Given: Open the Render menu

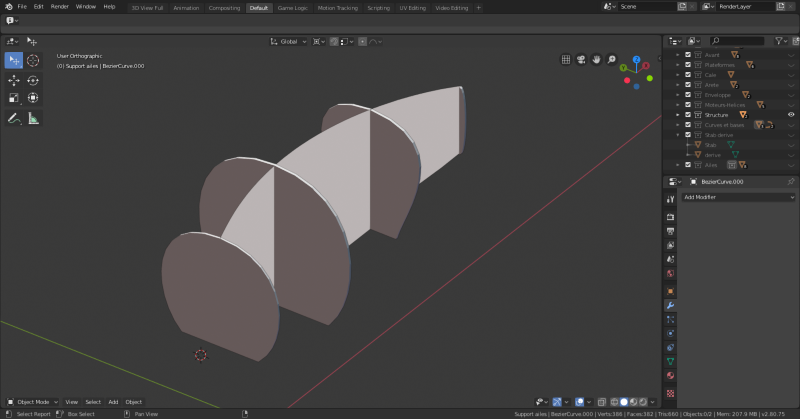Looking at the screenshot, I should 60,7.
